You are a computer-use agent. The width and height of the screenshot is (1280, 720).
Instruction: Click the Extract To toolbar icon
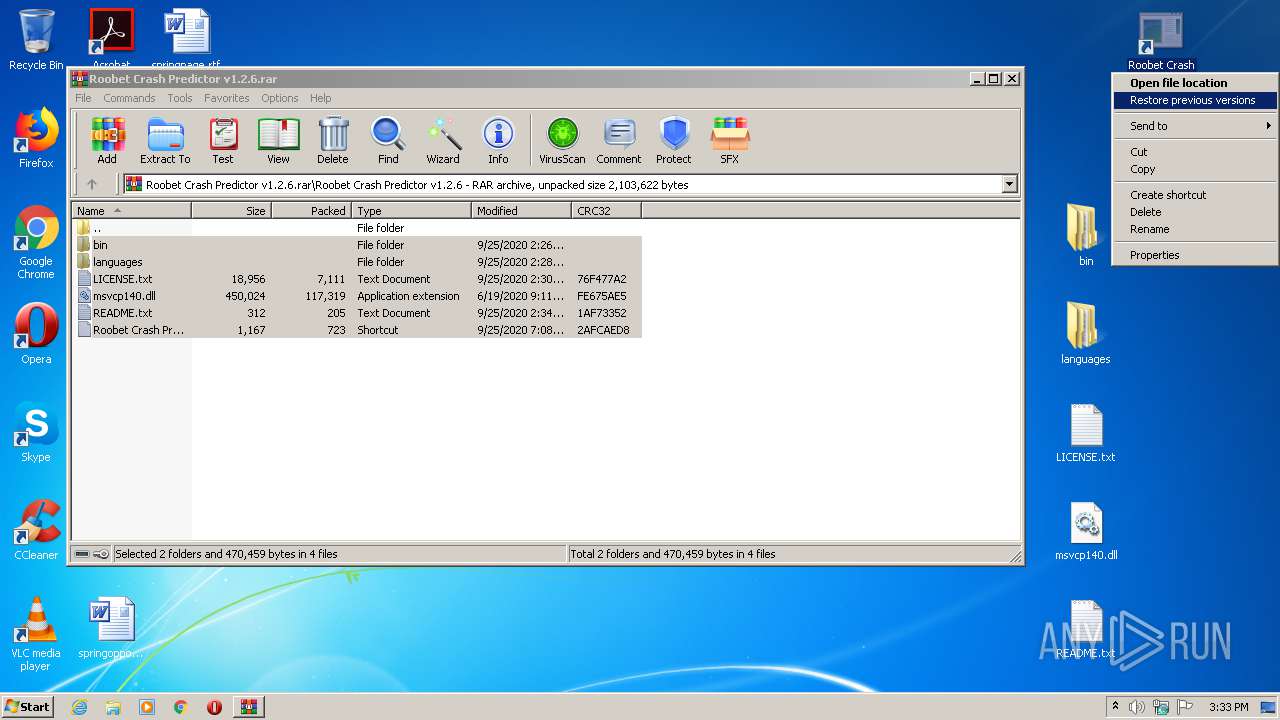165,141
